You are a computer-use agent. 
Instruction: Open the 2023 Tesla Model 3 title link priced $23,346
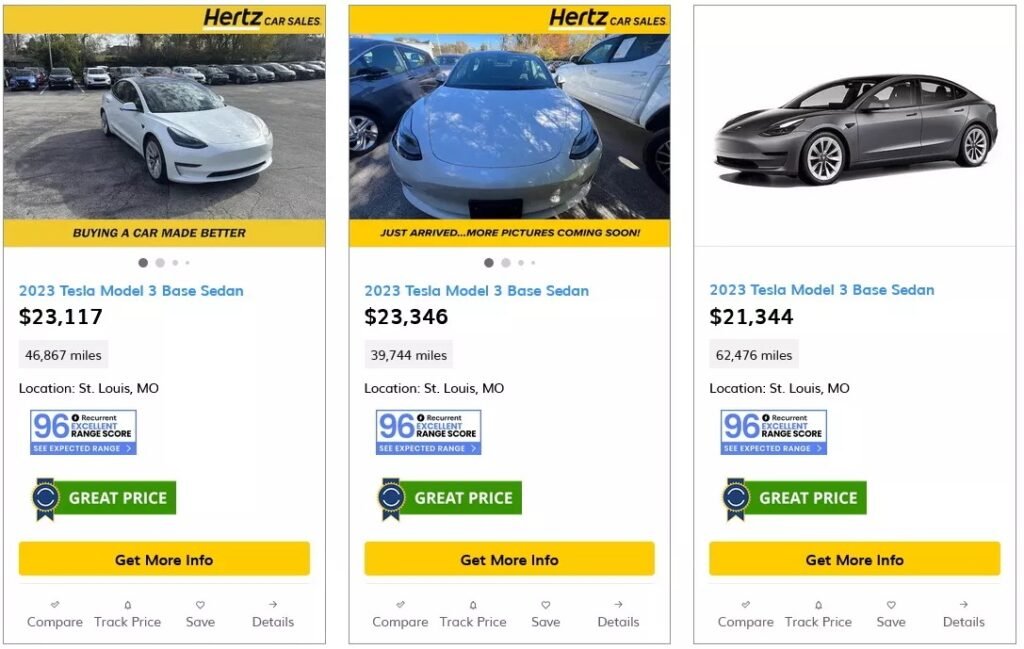click(x=476, y=291)
